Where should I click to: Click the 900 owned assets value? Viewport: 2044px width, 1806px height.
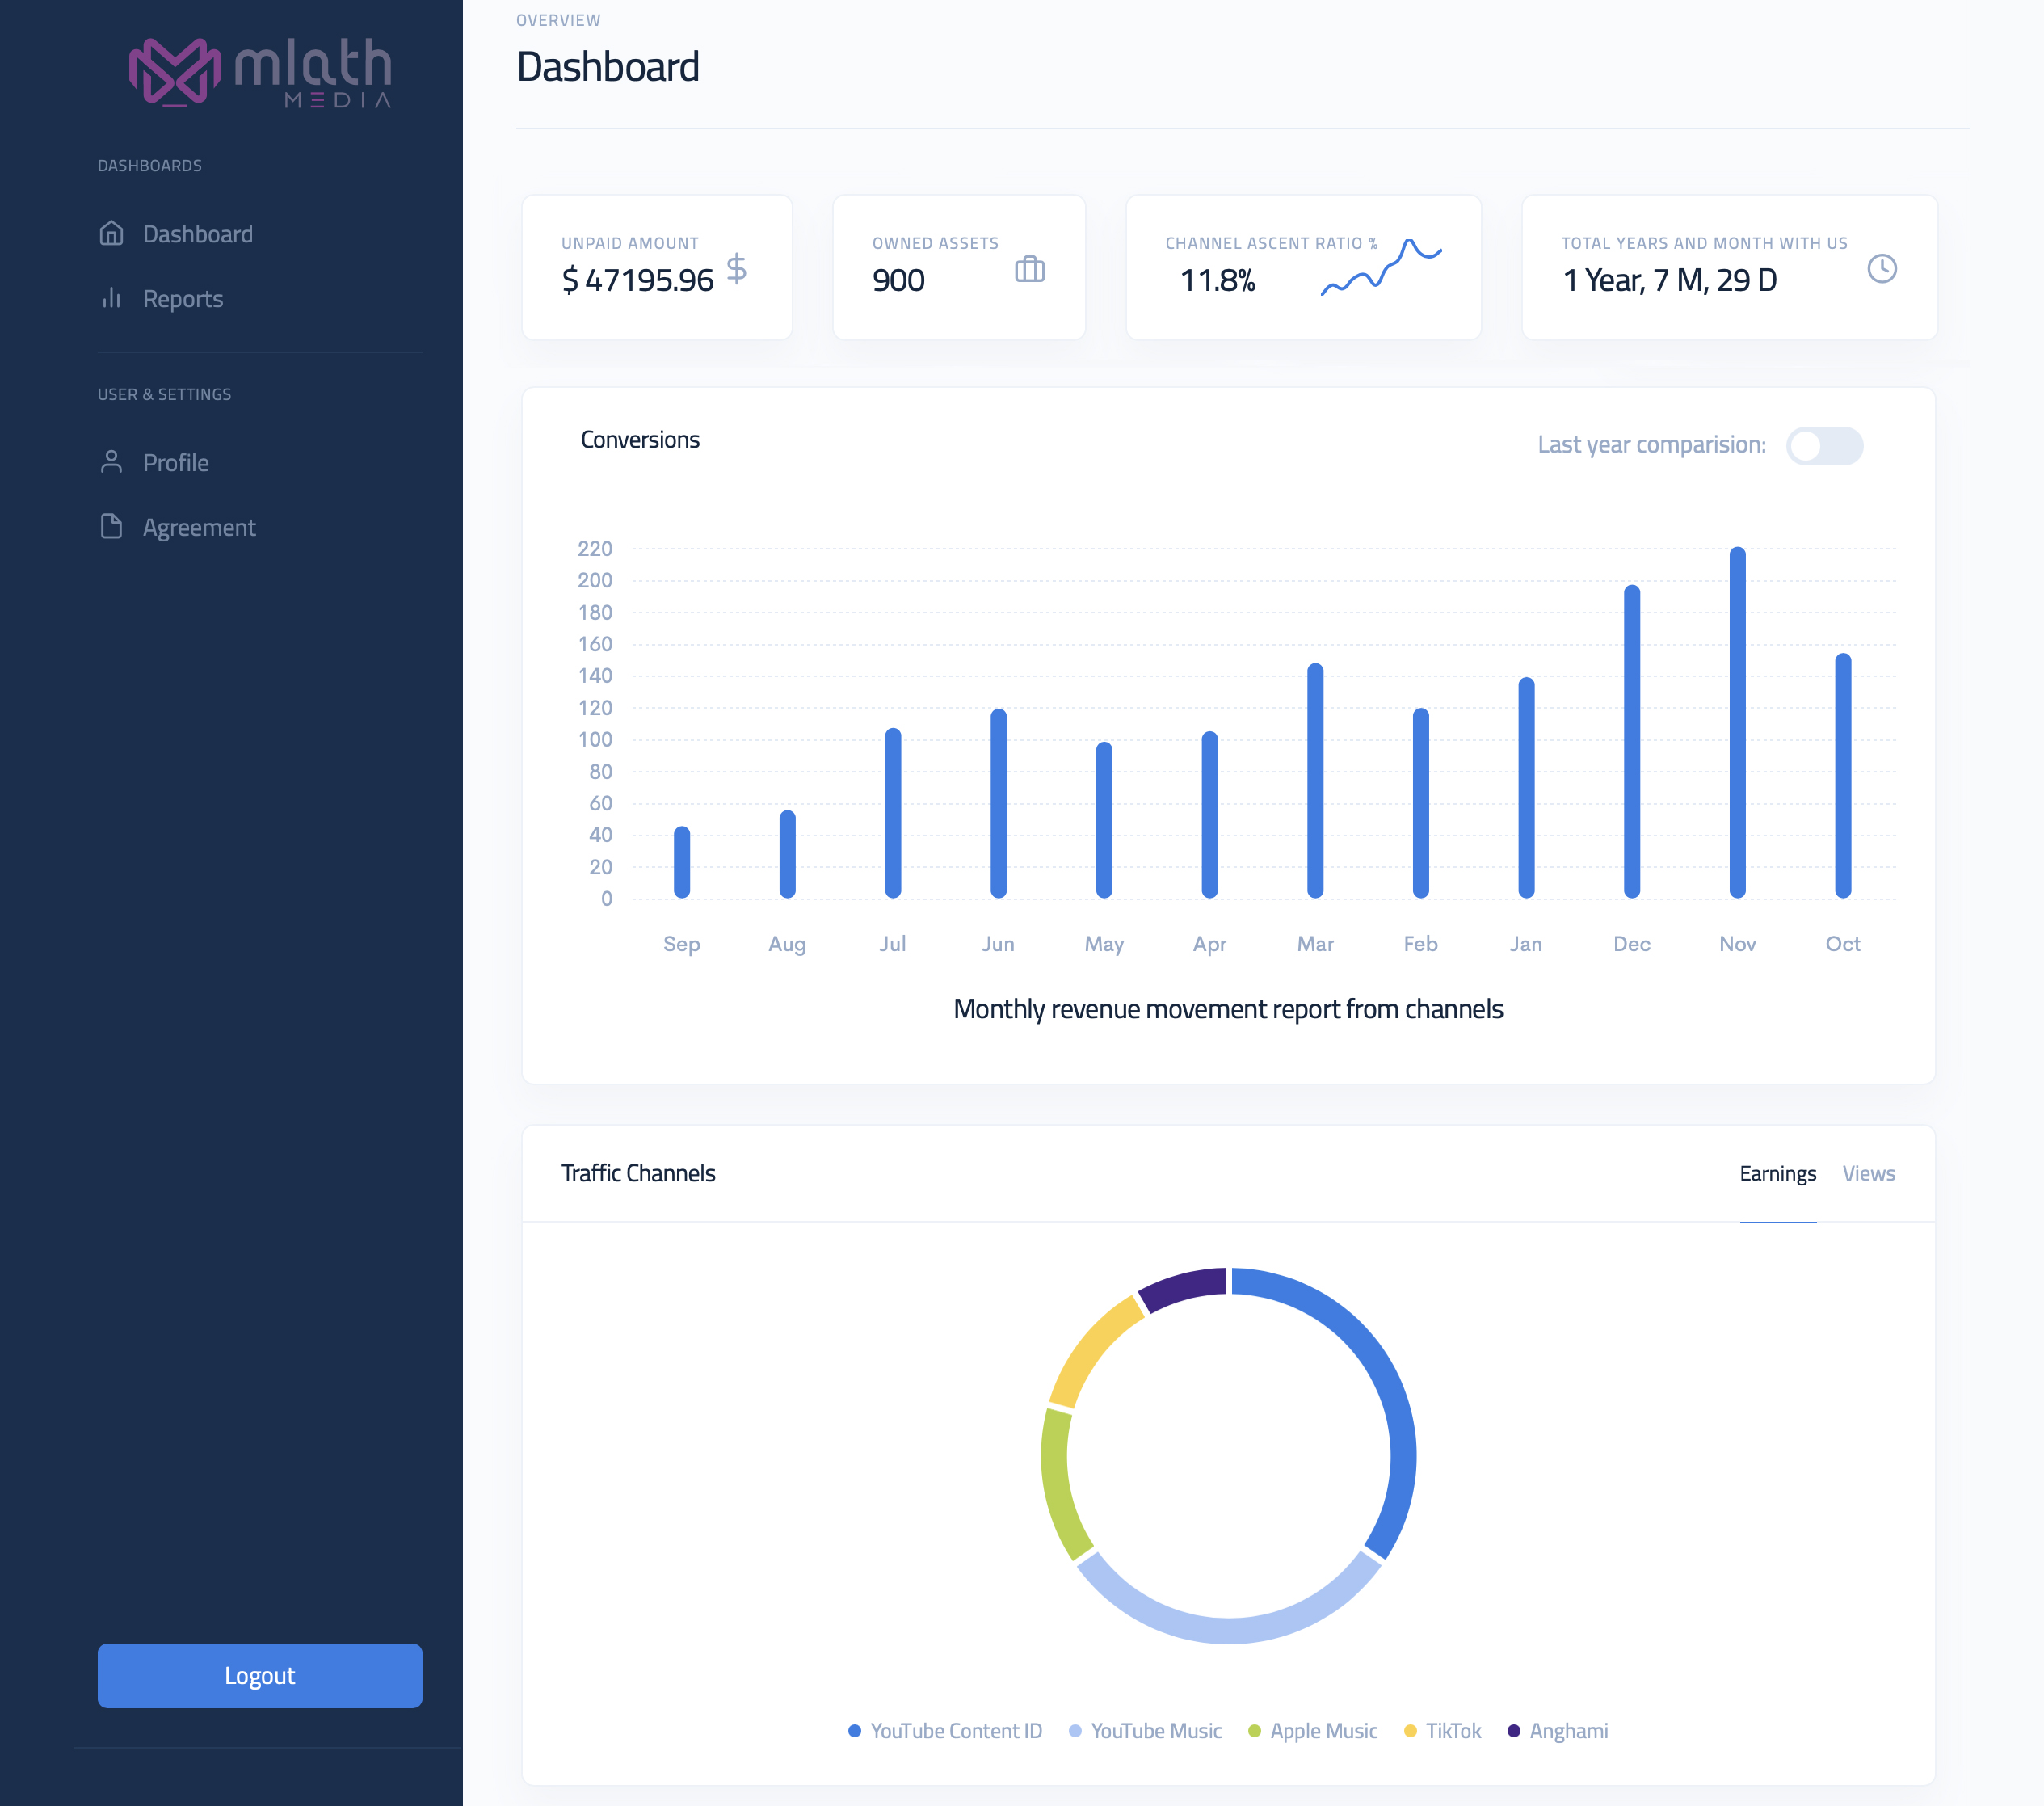(x=898, y=280)
